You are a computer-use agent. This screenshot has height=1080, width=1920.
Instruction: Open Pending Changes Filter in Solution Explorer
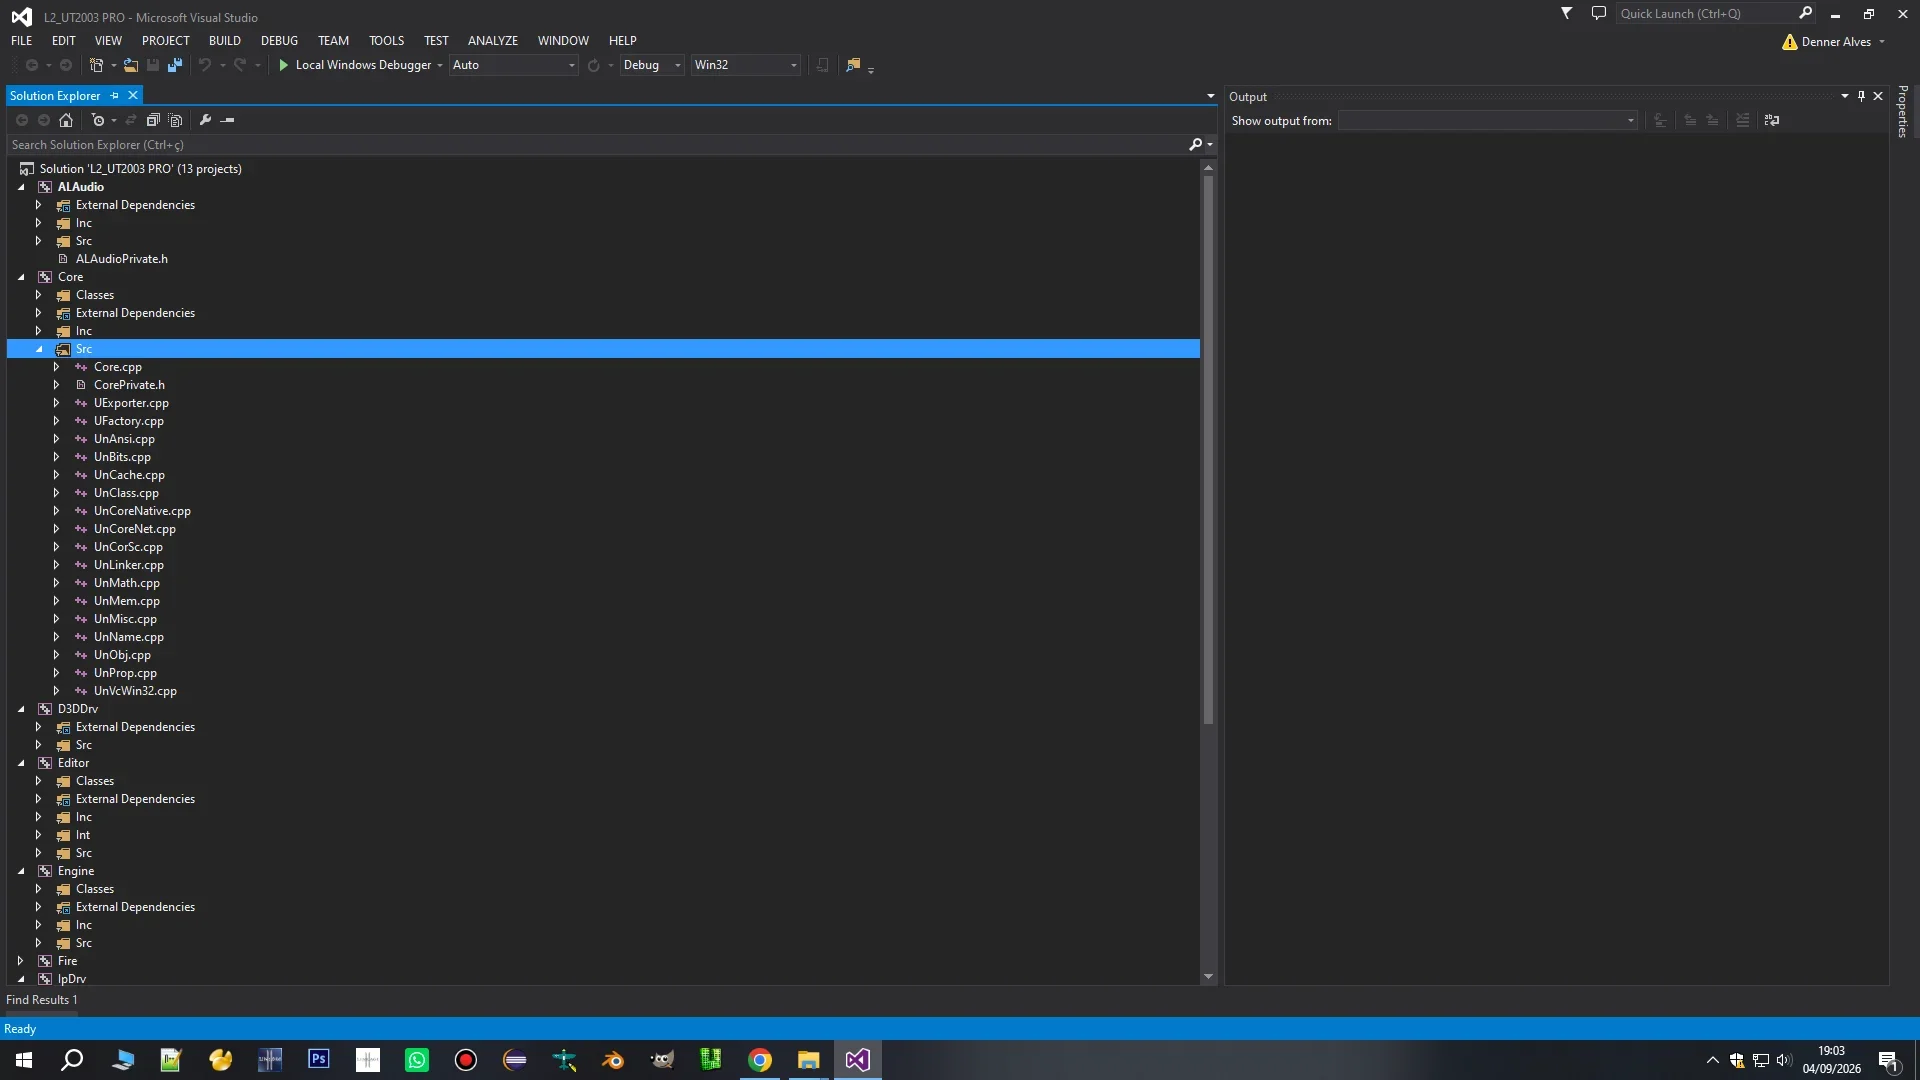tap(98, 120)
